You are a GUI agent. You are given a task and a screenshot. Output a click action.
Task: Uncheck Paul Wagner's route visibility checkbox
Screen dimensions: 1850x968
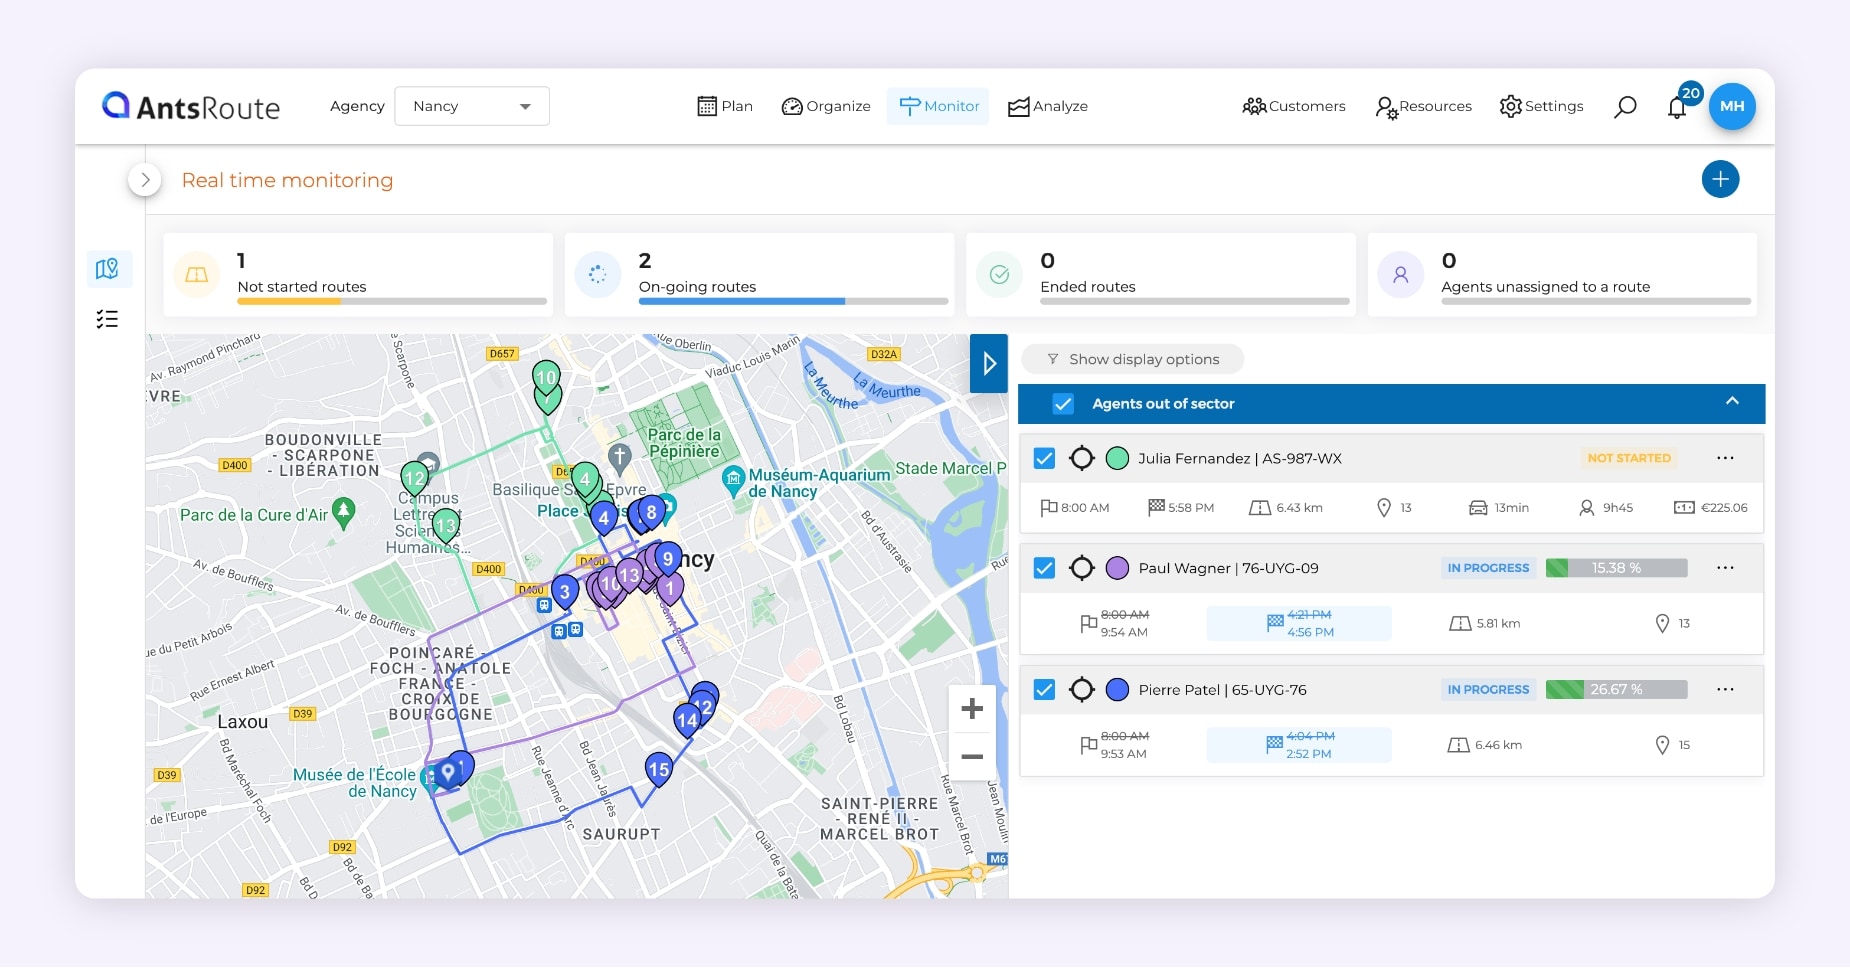click(1044, 567)
